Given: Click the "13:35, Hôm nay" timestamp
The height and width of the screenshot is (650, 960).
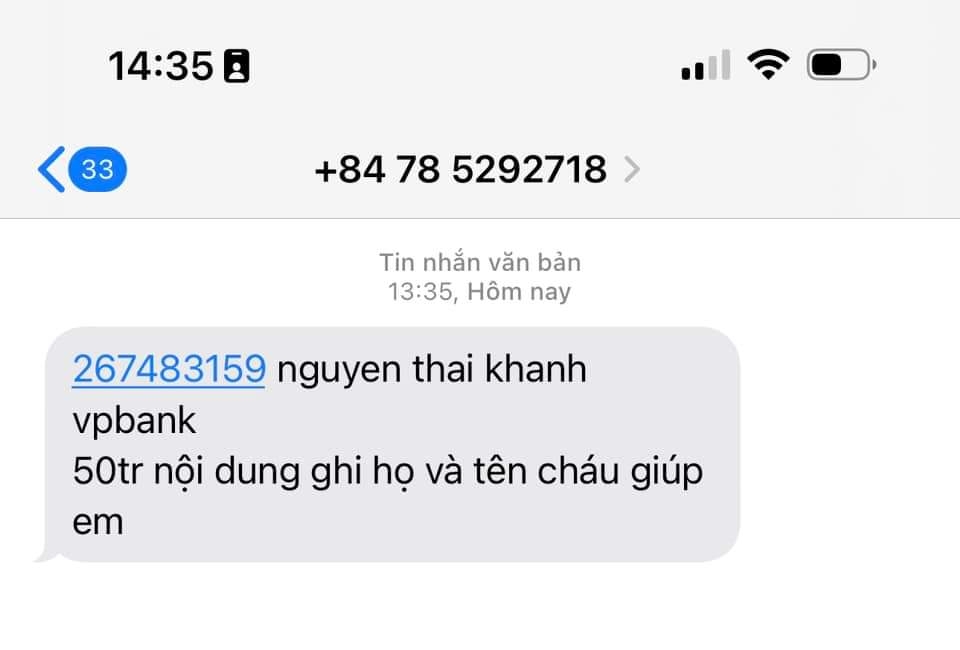Looking at the screenshot, I should (479, 291).
